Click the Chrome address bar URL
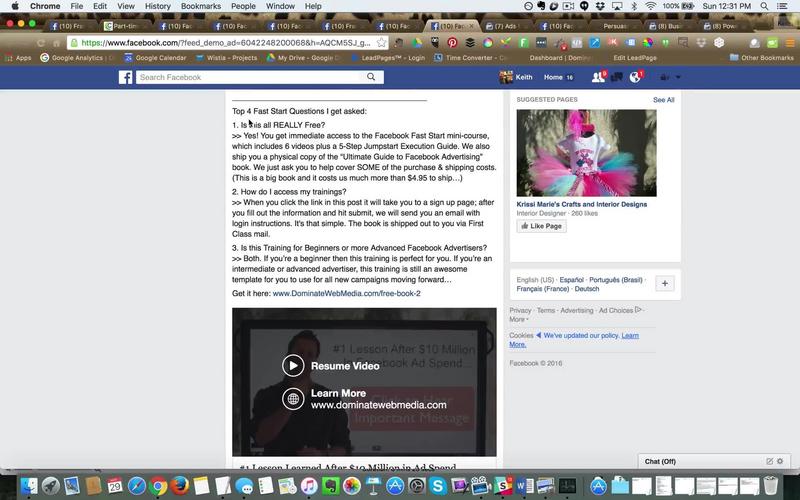The image size is (800, 500). tap(226, 43)
